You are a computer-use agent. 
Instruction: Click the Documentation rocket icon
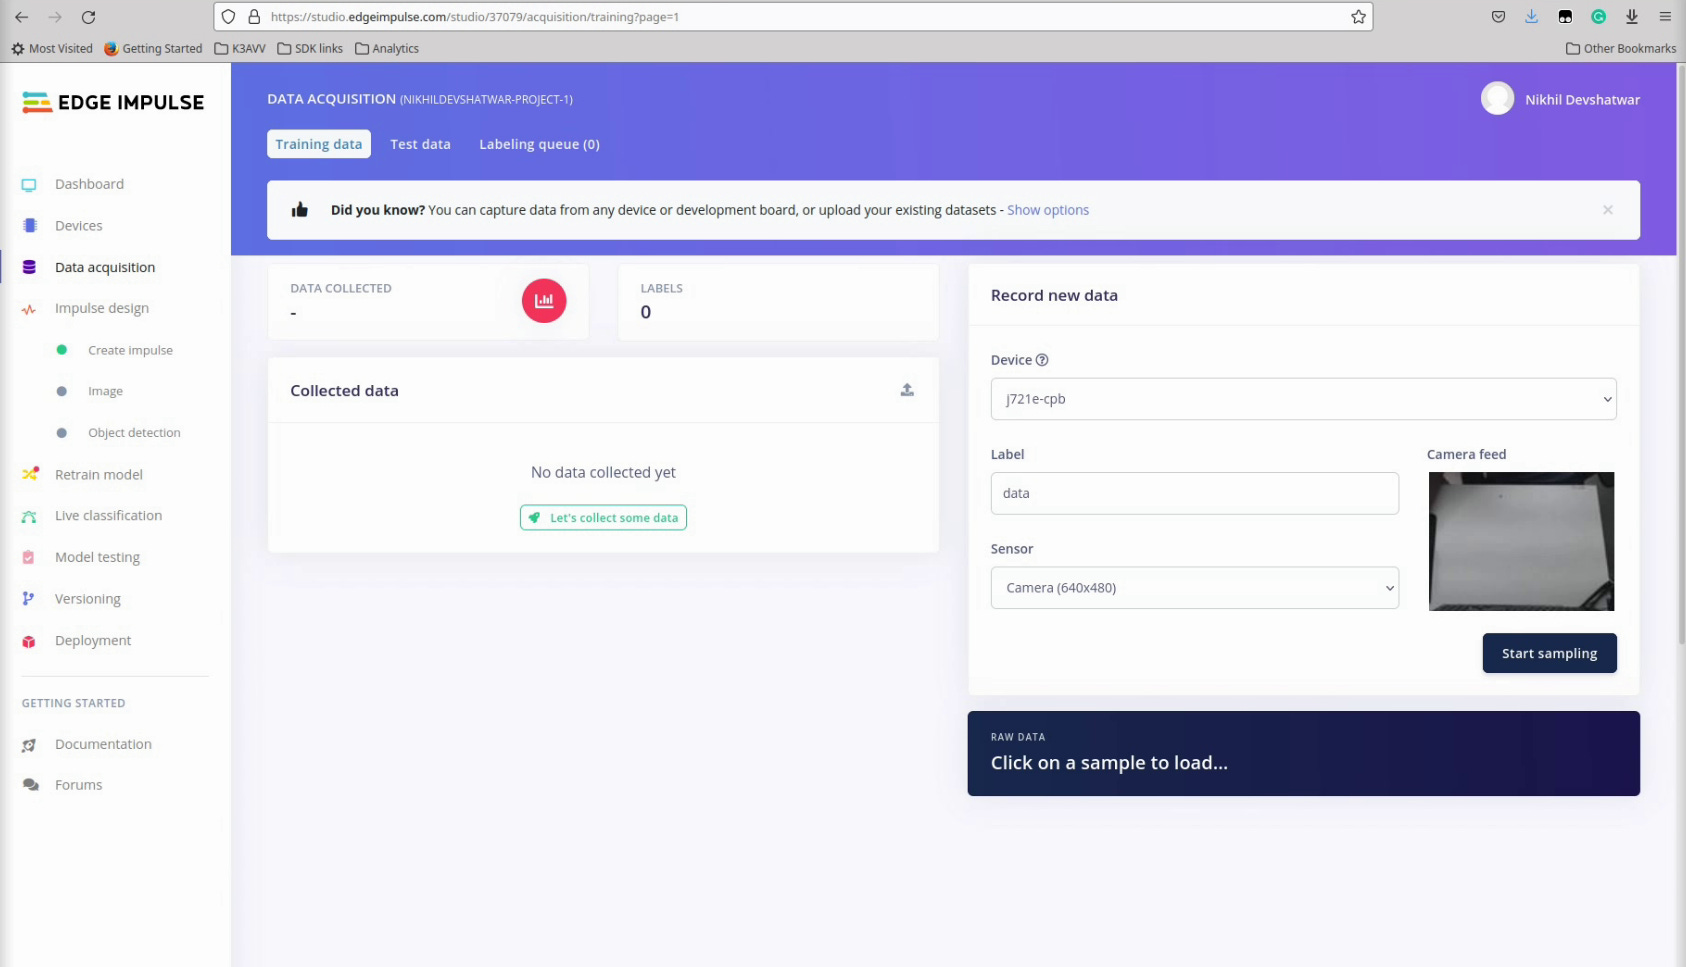(29, 745)
